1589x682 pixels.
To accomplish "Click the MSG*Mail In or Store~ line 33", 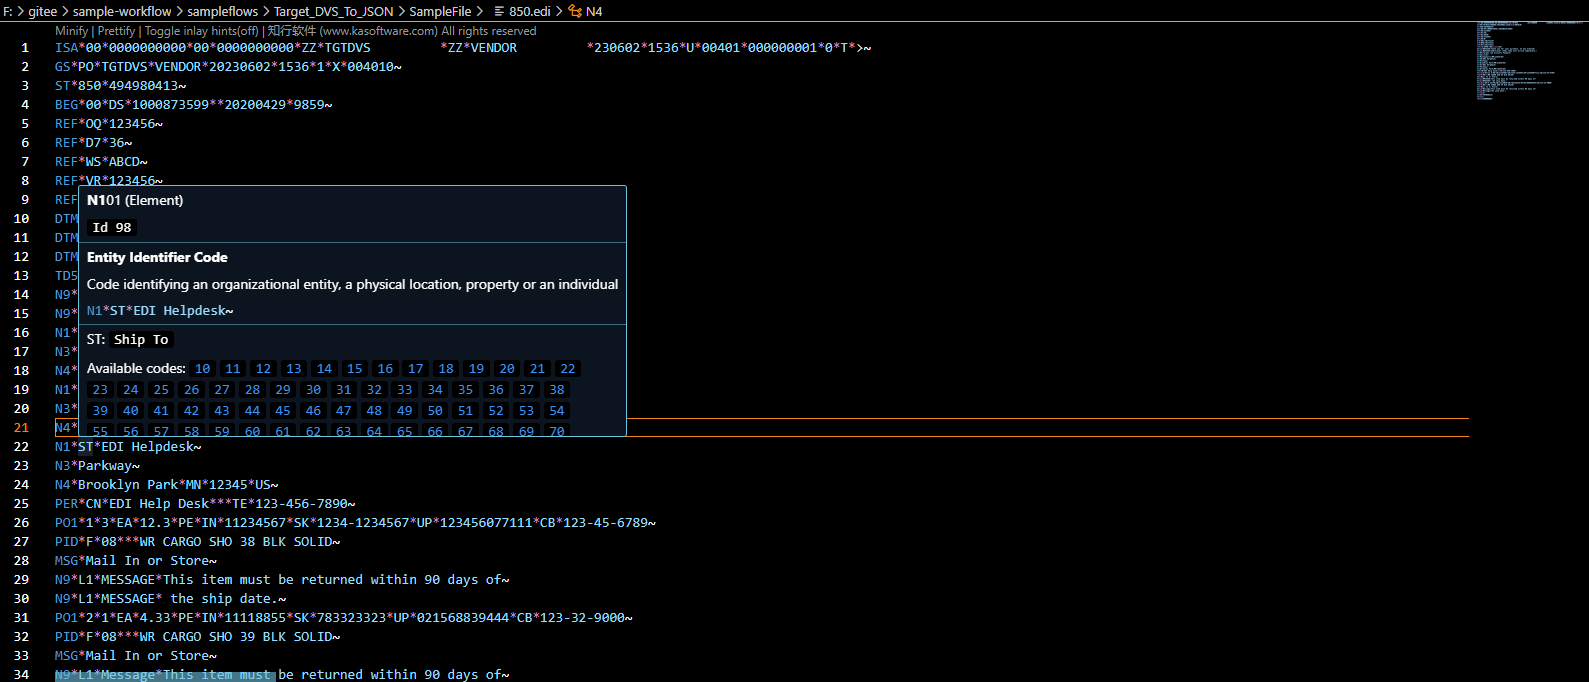I will pyautogui.click(x=136, y=656).
